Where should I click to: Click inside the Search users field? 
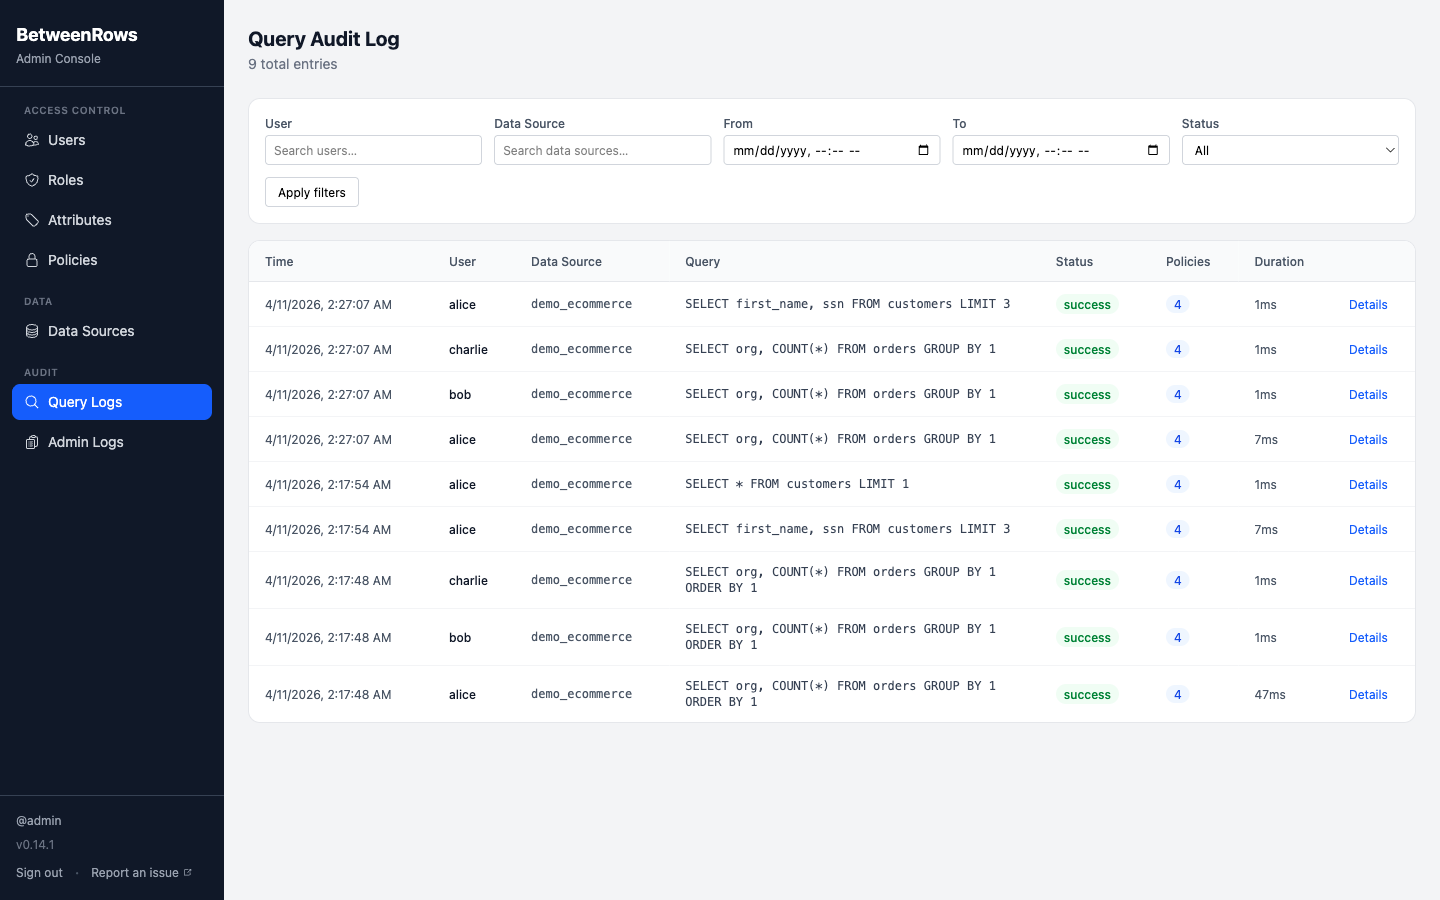pyautogui.click(x=373, y=150)
